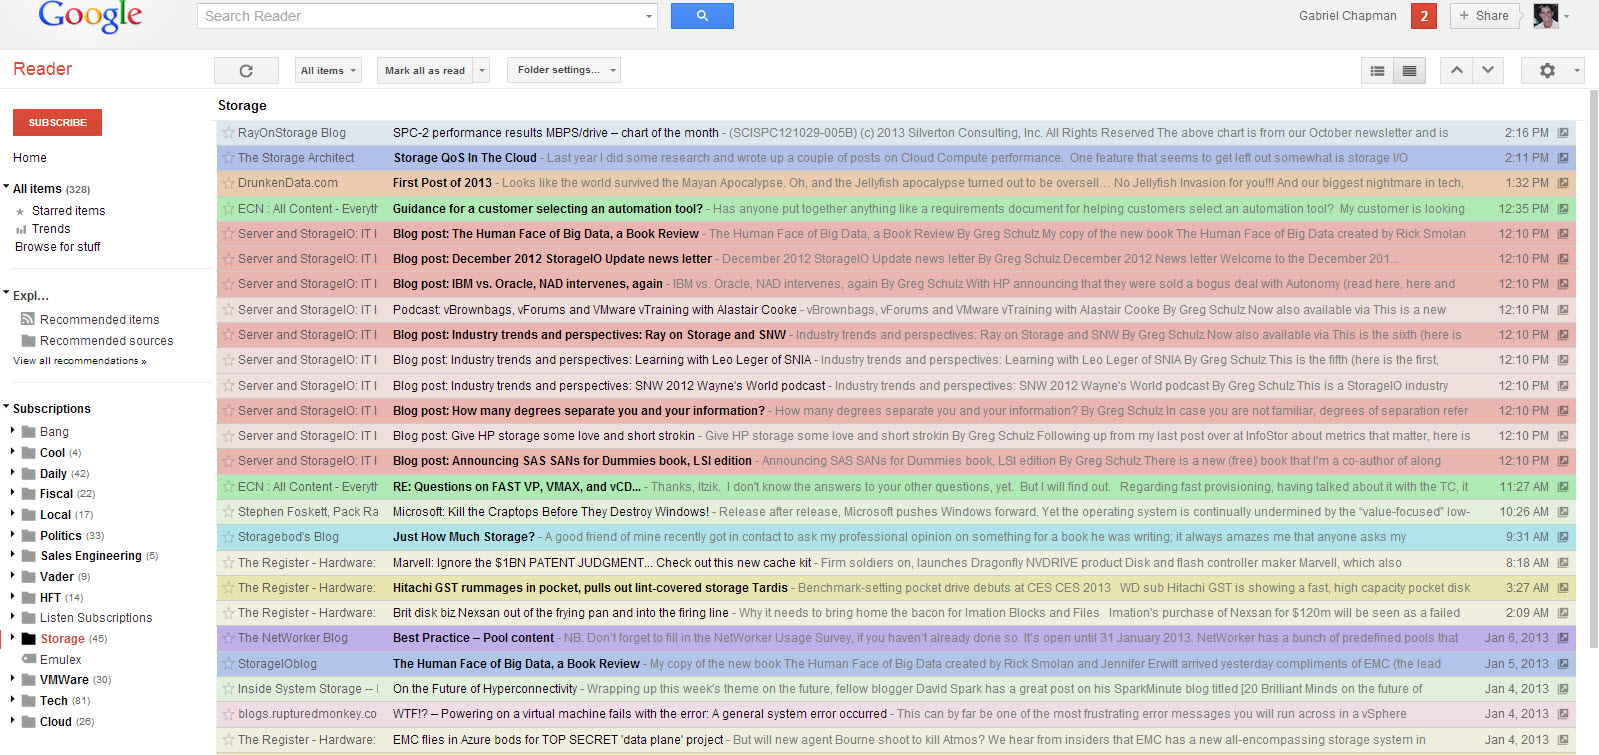Screen dimensions: 1599x755
Task: Star the Guidance for a customer post
Action: [x=228, y=209]
